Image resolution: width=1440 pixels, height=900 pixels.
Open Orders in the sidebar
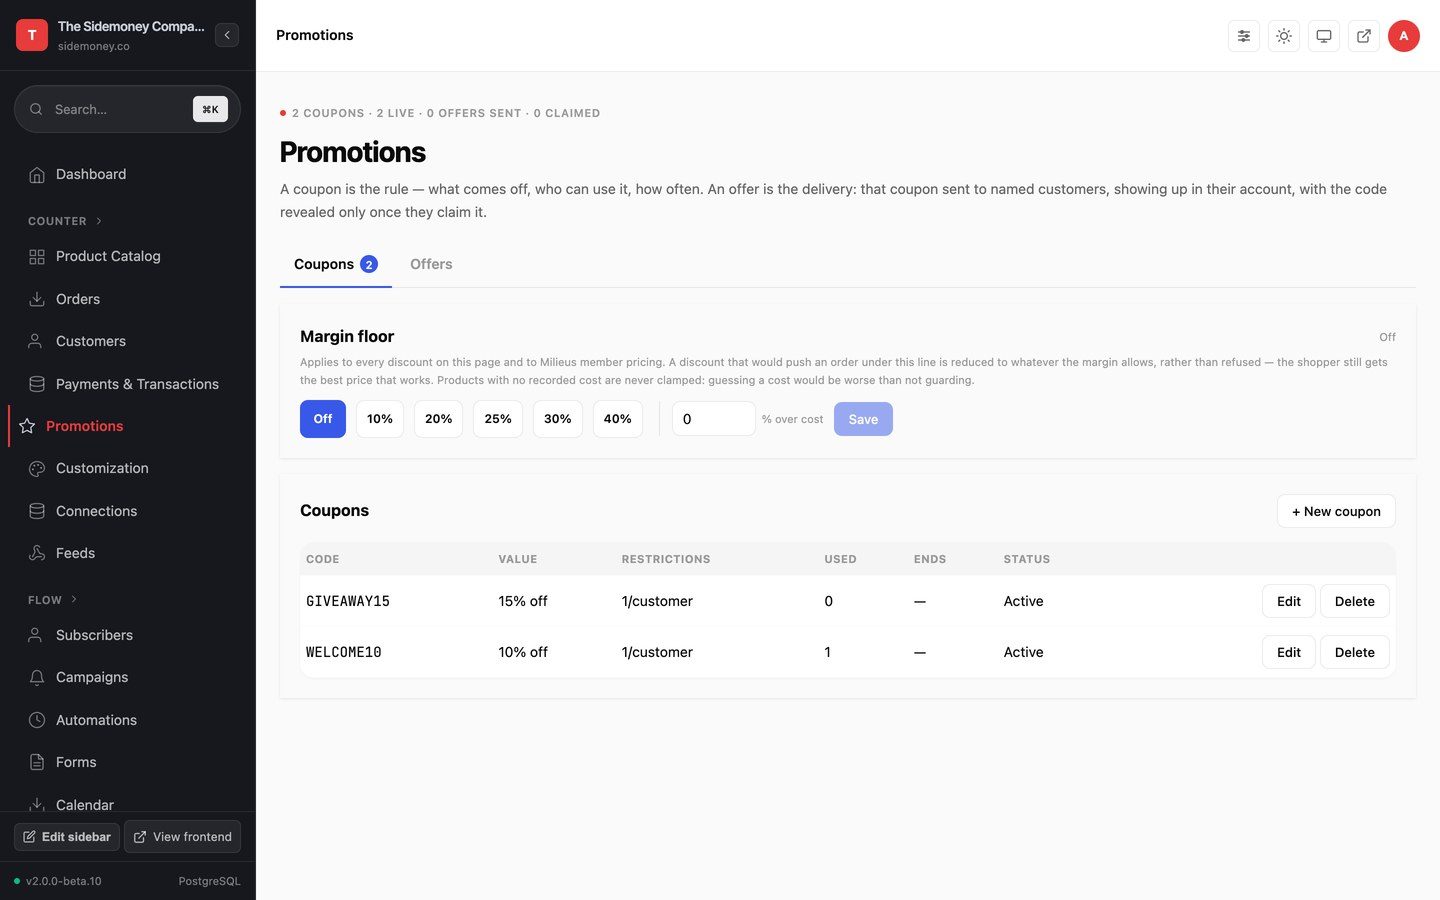pos(127,299)
